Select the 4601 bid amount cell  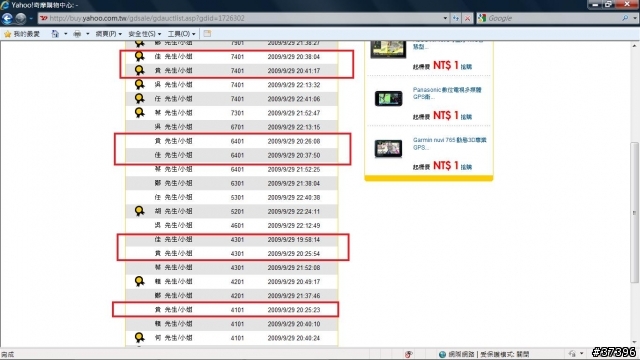(x=237, y=225)
